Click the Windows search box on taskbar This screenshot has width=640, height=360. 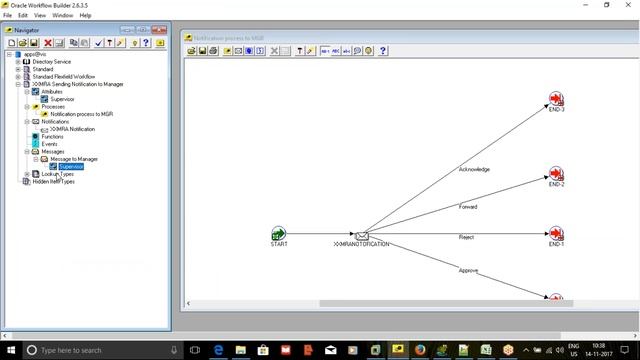102,350
